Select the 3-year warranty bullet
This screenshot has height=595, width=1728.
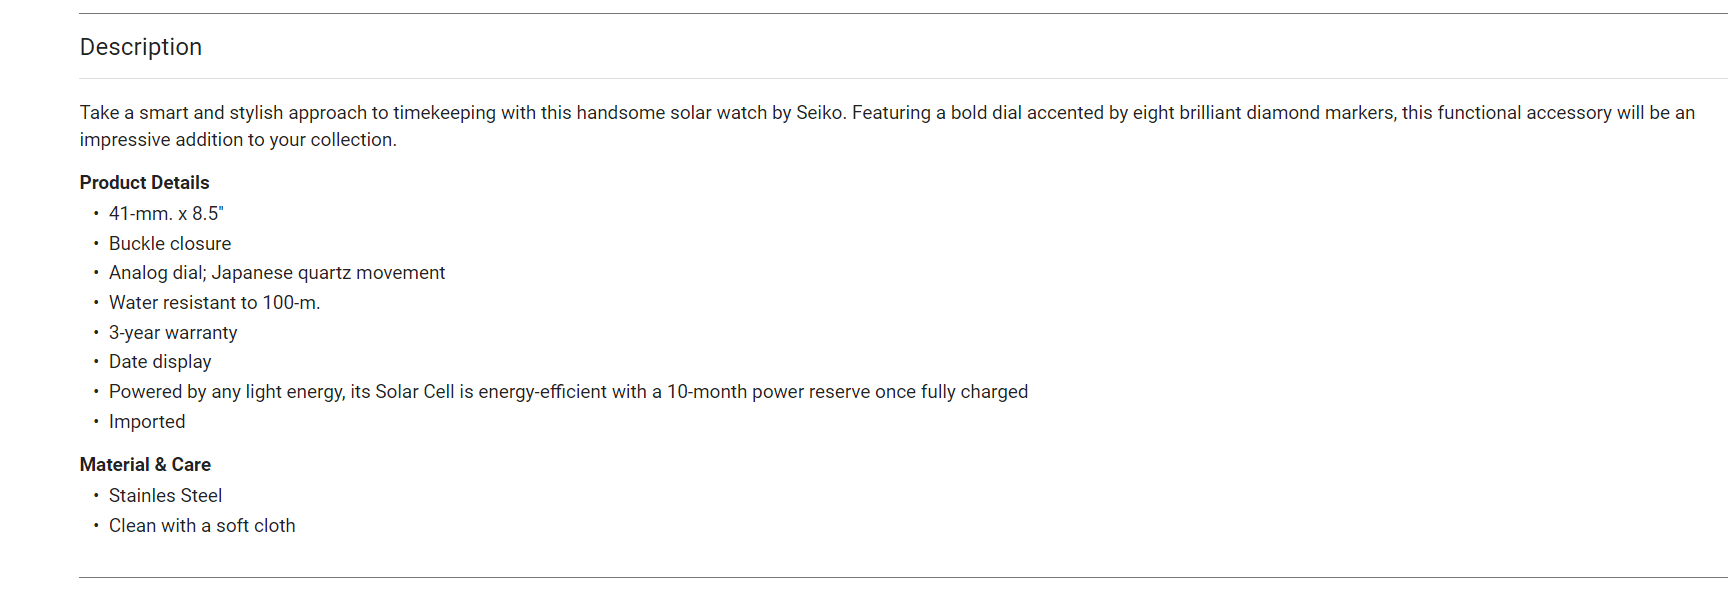(173, 333)
